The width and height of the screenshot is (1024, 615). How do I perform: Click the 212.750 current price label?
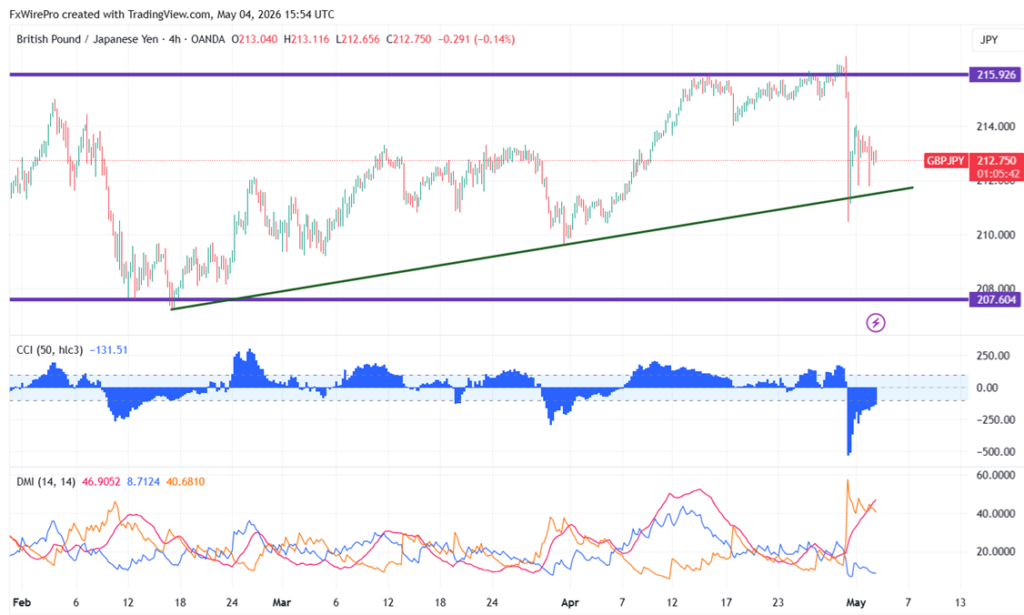pos(997,161)
